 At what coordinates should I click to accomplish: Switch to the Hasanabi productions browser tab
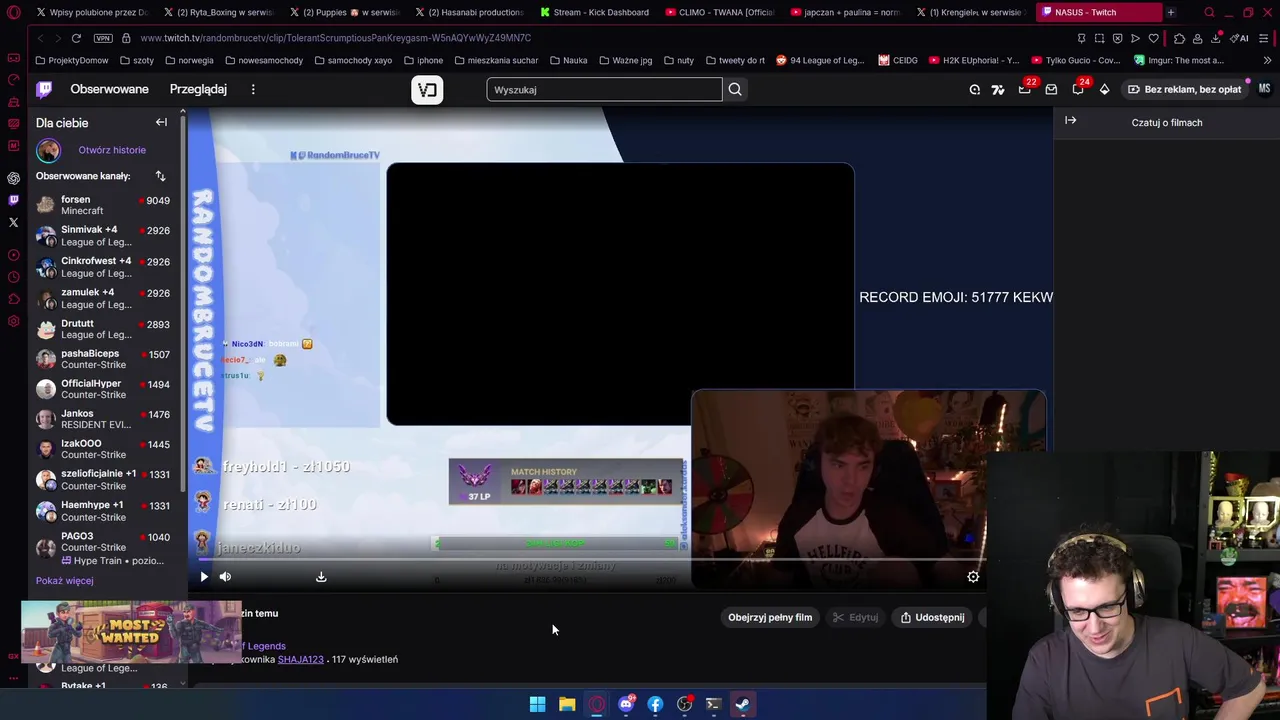470,12
